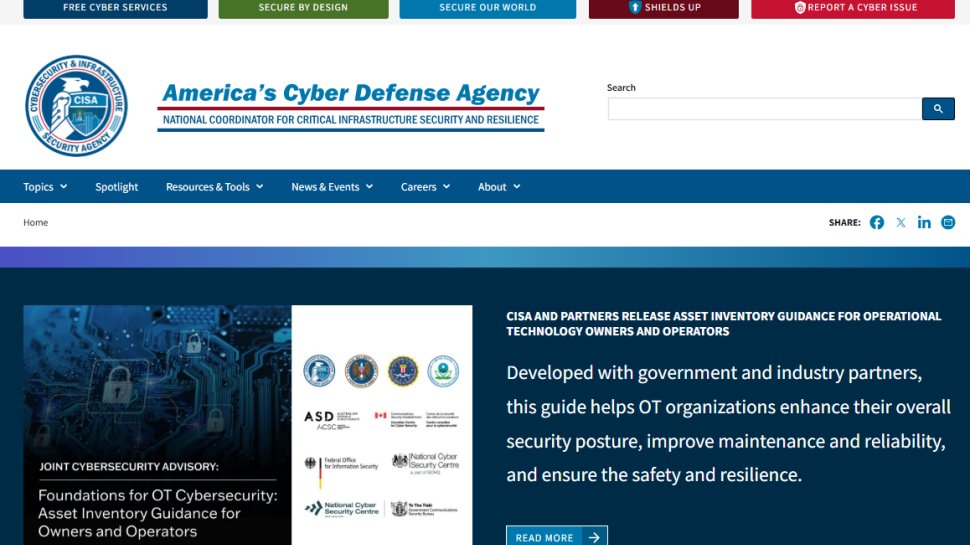Click the German Federal Office logo
Screen dimensions: 970x545
coord(341,471)
